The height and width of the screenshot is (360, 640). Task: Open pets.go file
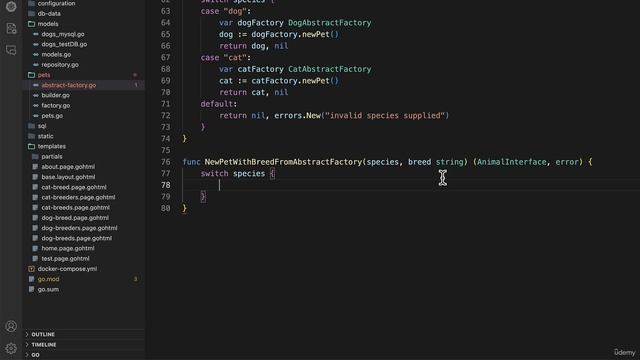pos(52,116)
